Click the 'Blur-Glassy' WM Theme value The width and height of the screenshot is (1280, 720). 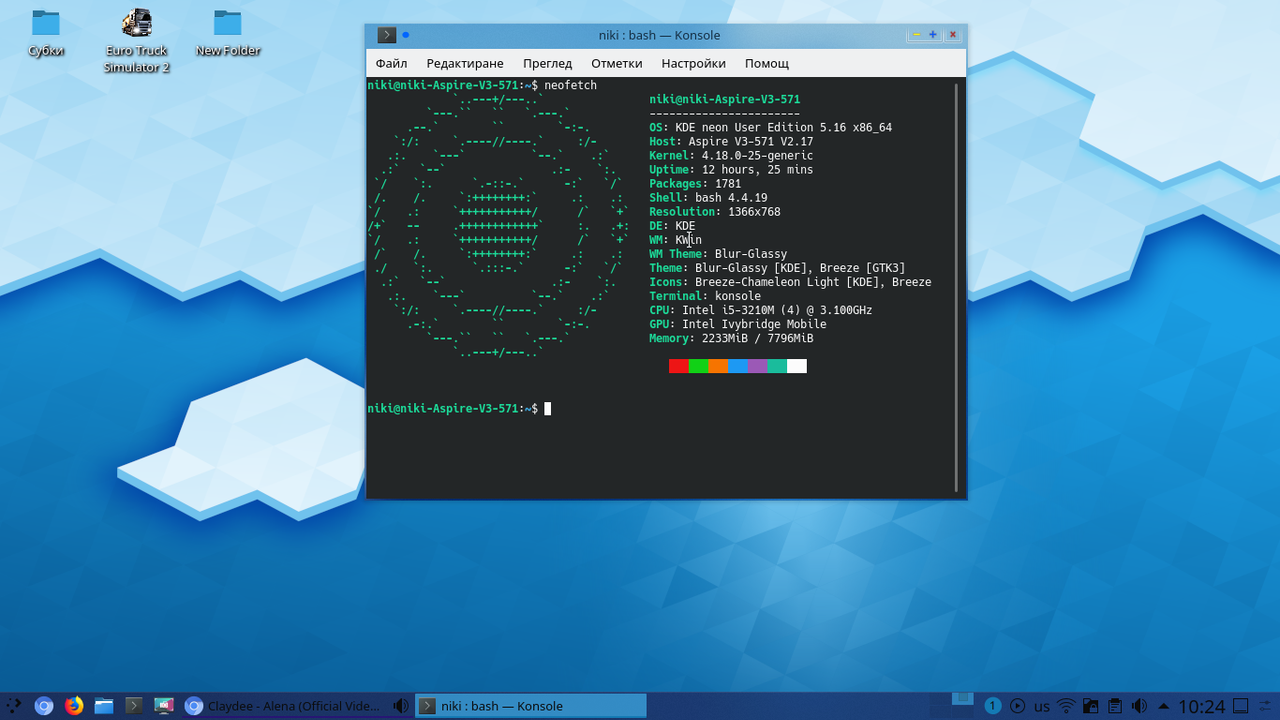coord(751,254)
